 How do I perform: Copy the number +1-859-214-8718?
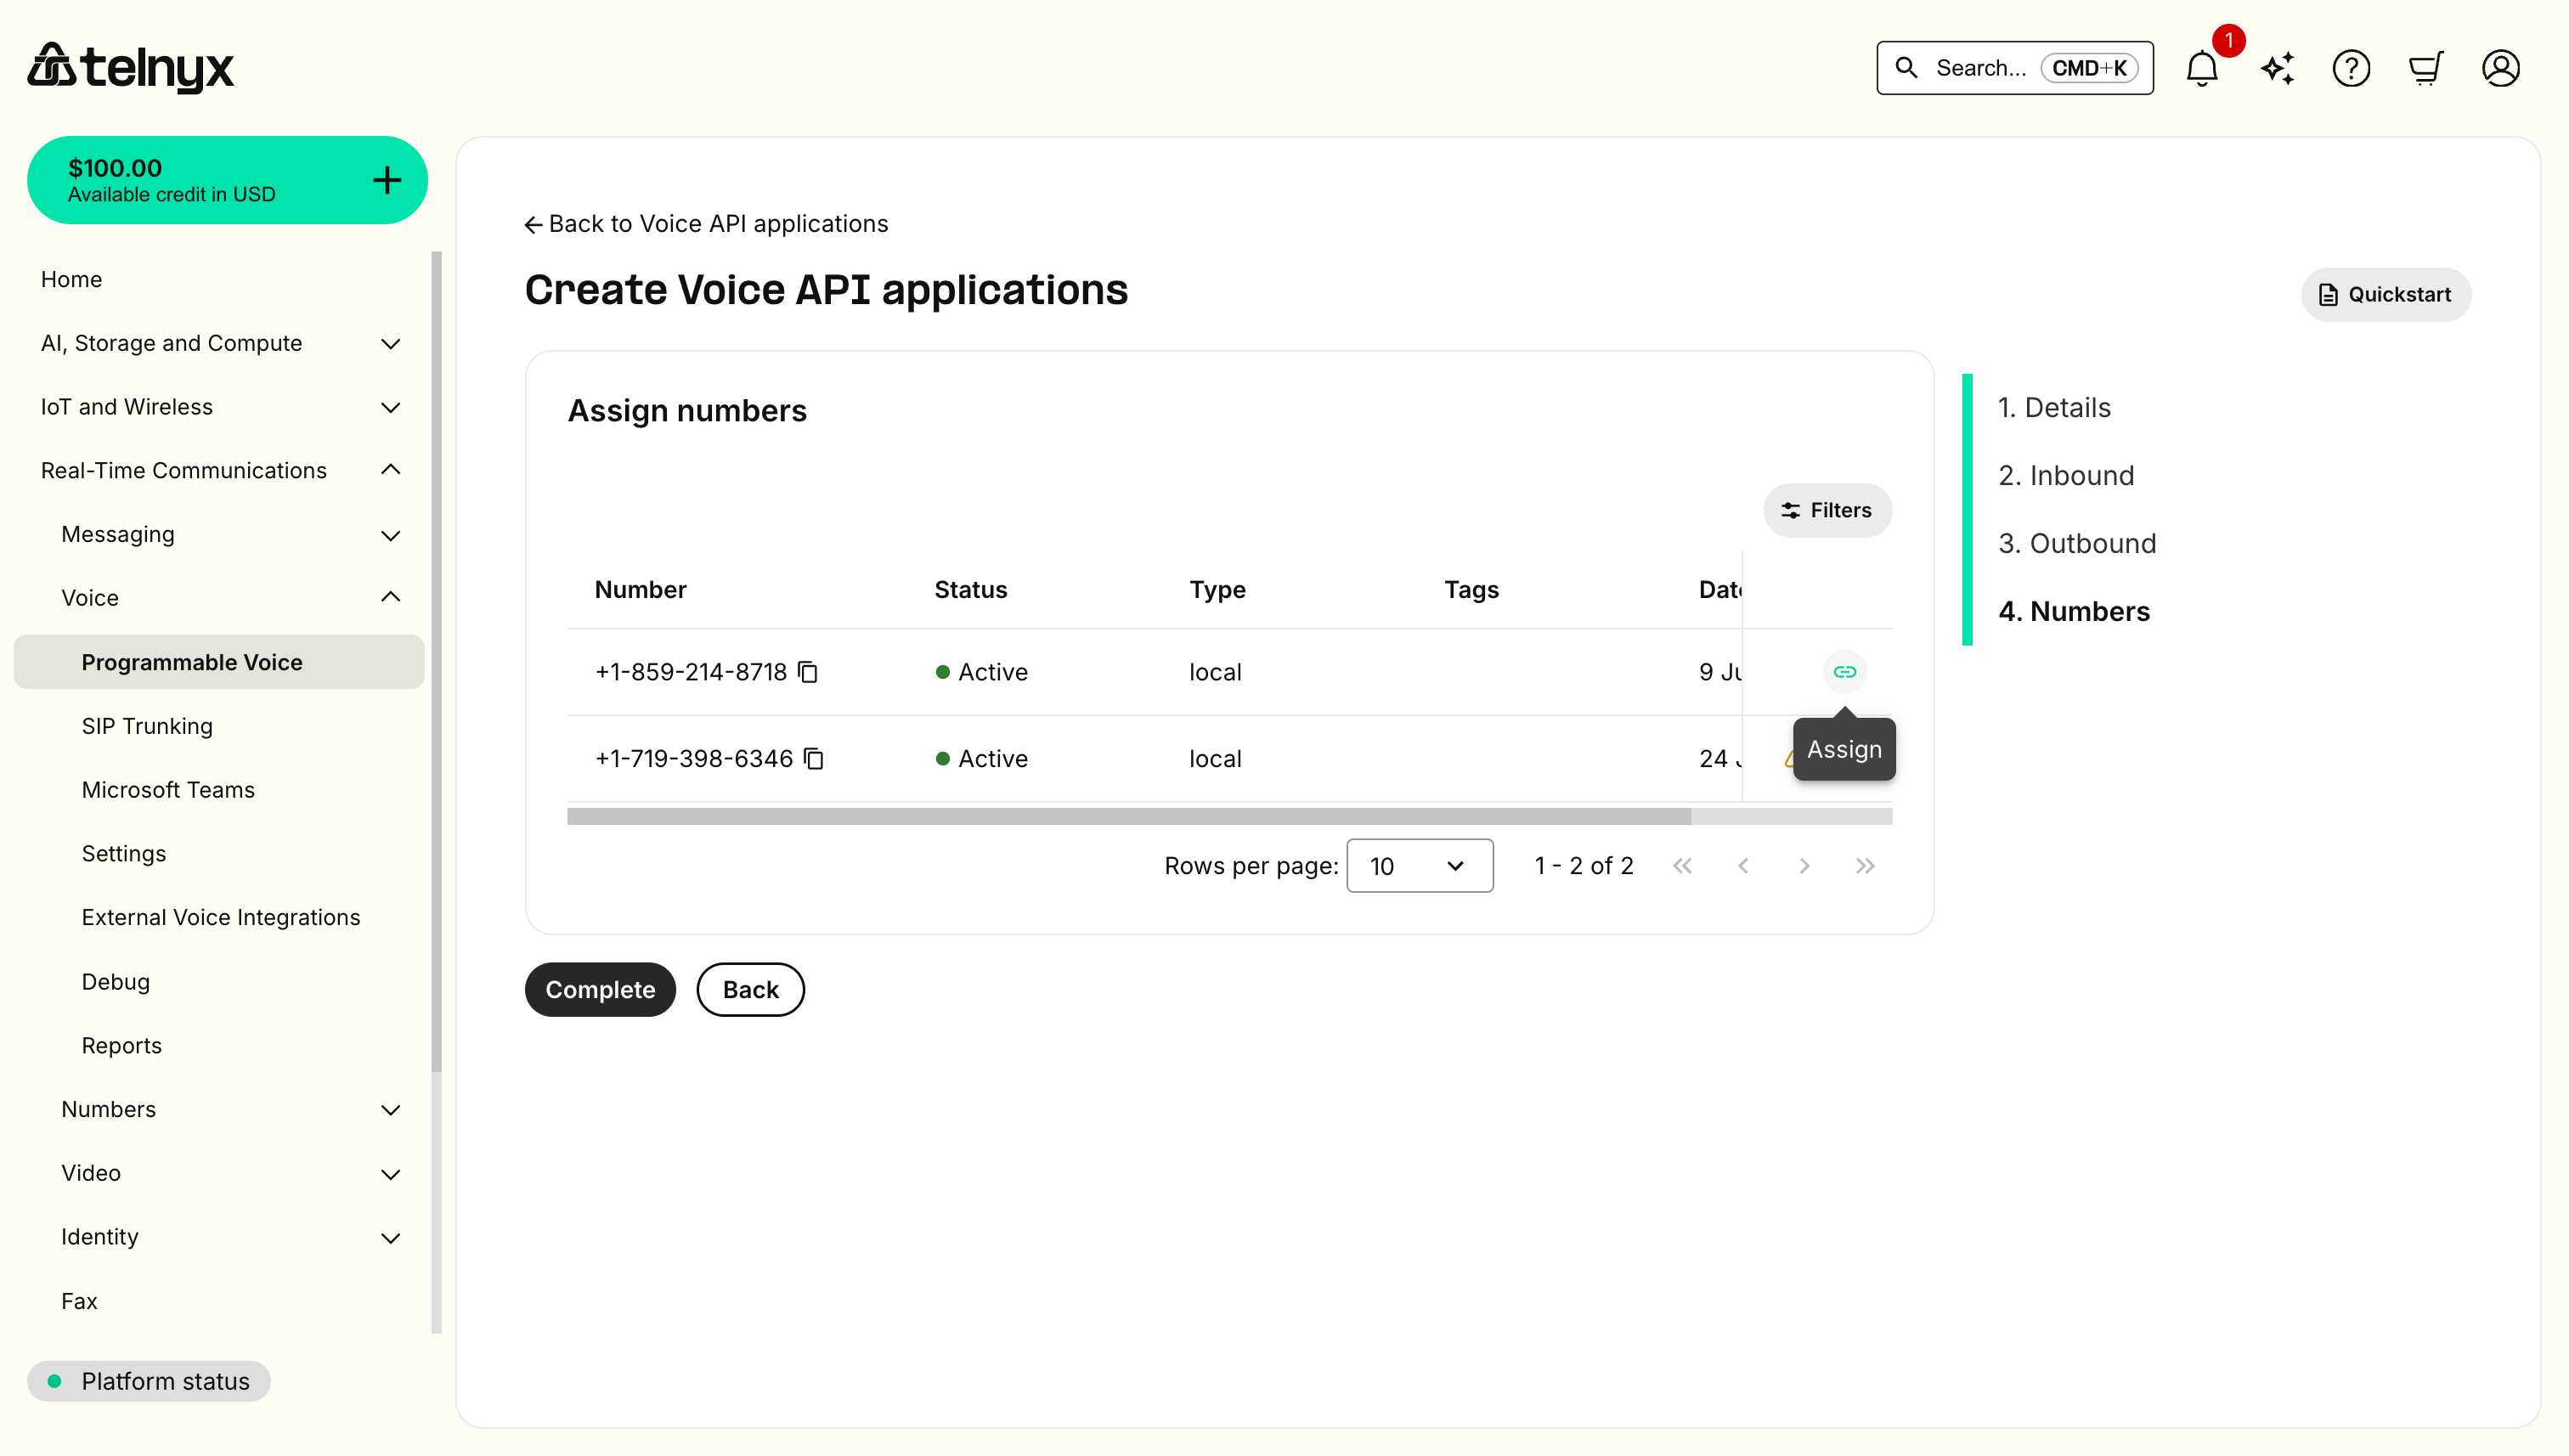807,671
